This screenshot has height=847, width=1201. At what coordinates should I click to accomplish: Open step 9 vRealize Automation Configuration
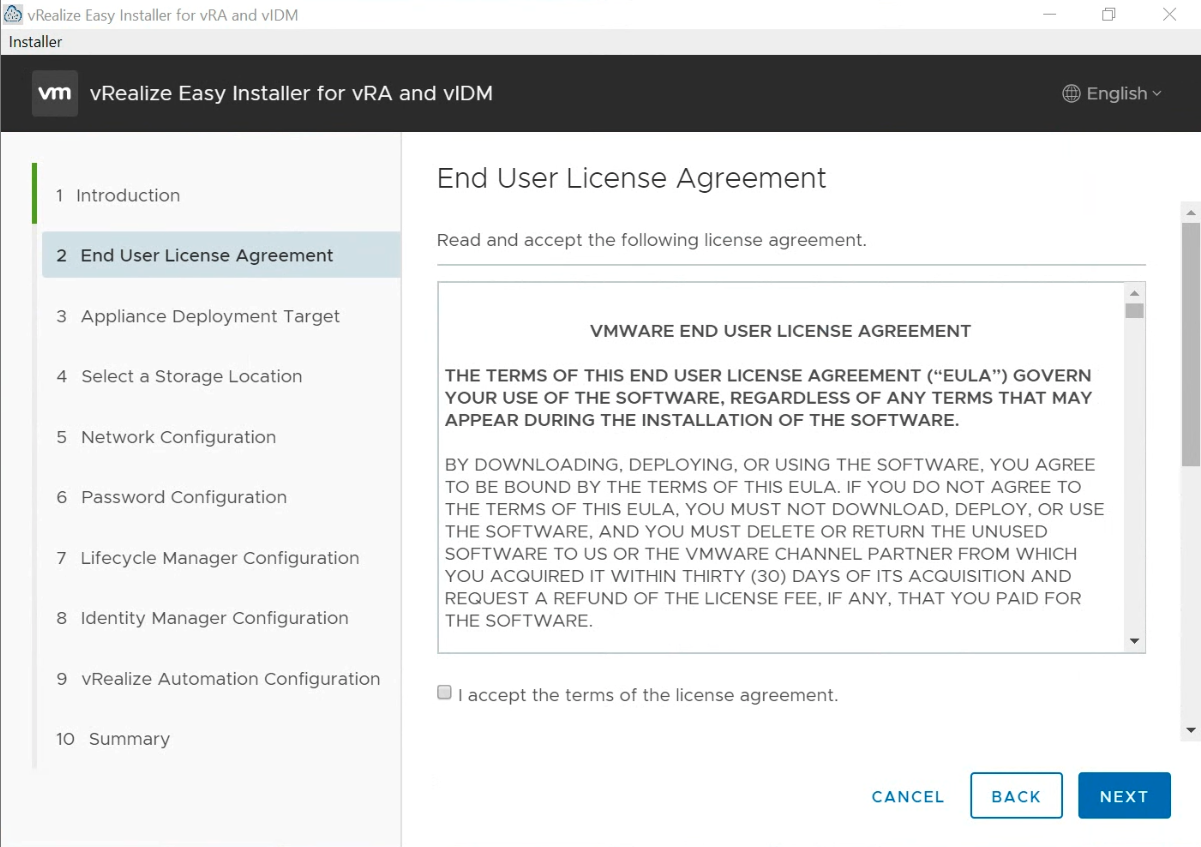(x=230, y=678)
